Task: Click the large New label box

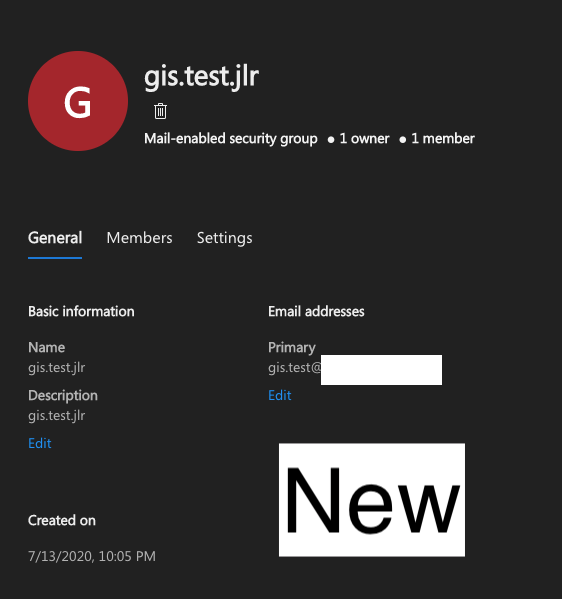Action: 372,500
